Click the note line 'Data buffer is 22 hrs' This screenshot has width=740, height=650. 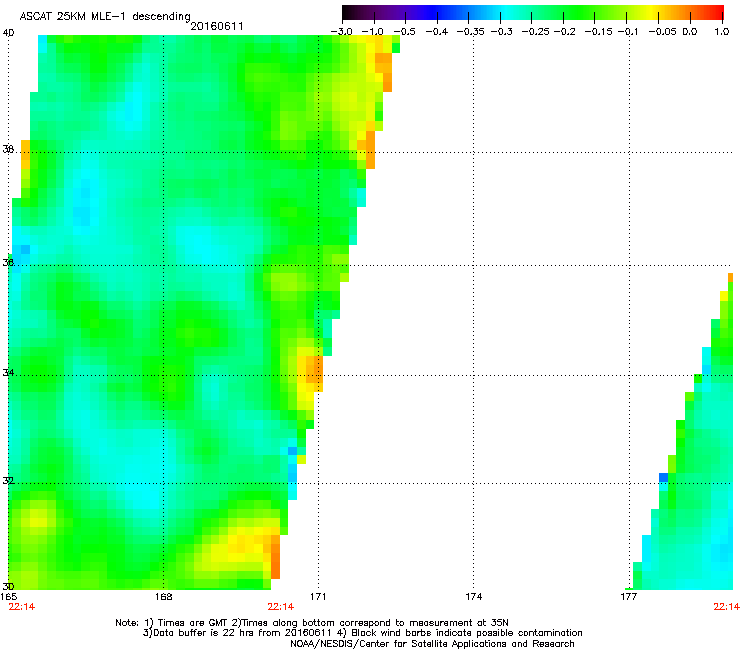tap(362, 633)
